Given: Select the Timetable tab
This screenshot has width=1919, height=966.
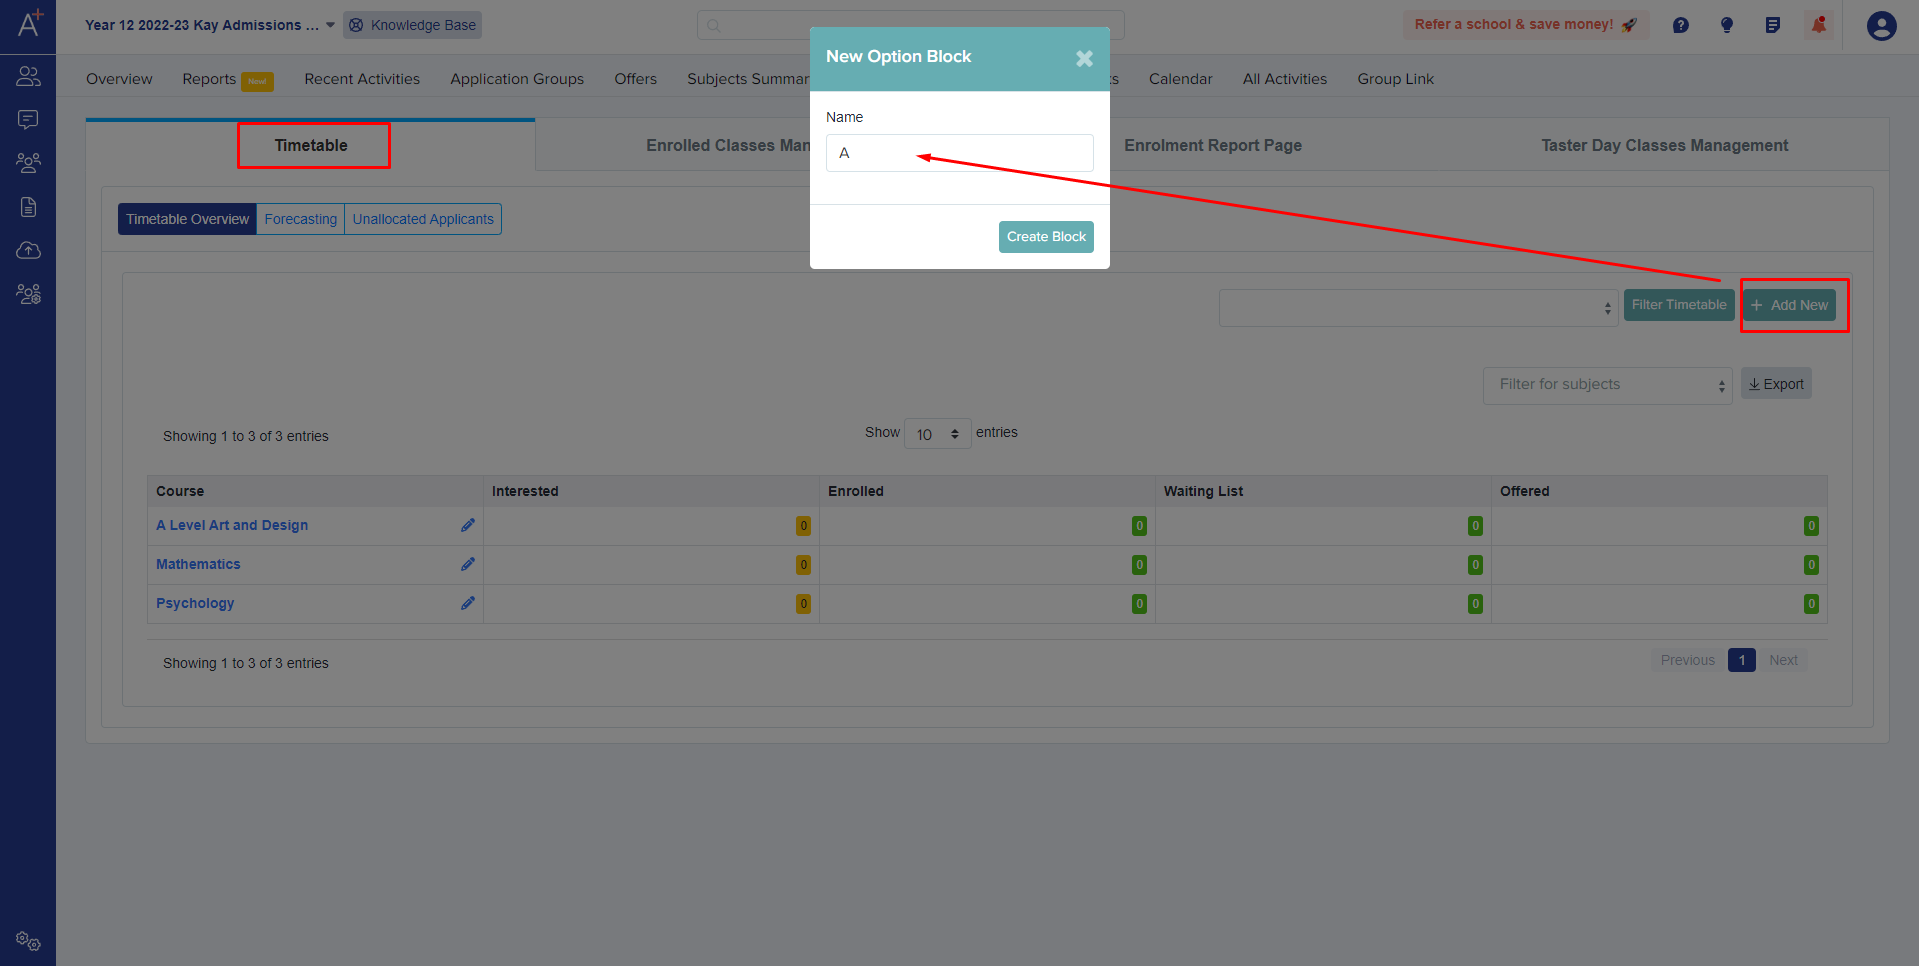Looking at the screenshot, I should [x=311, y=146].
